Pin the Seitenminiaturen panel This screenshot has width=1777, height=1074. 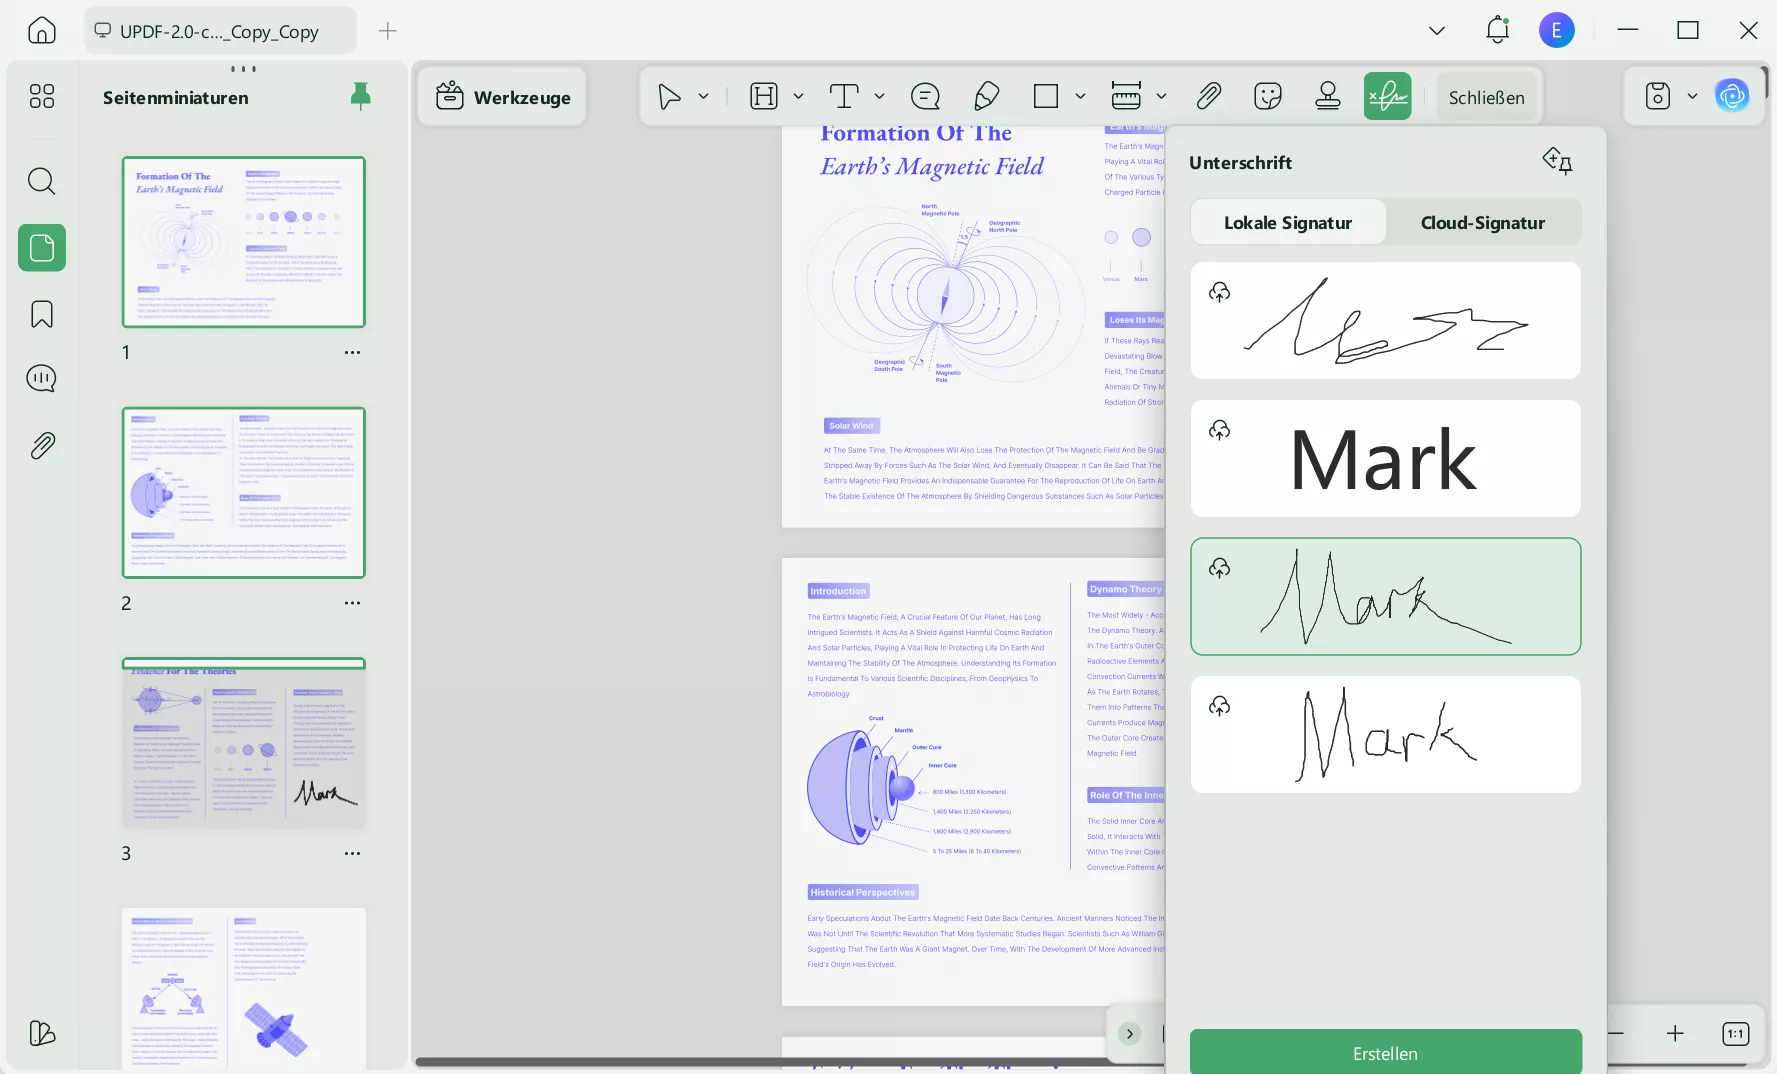361,96
